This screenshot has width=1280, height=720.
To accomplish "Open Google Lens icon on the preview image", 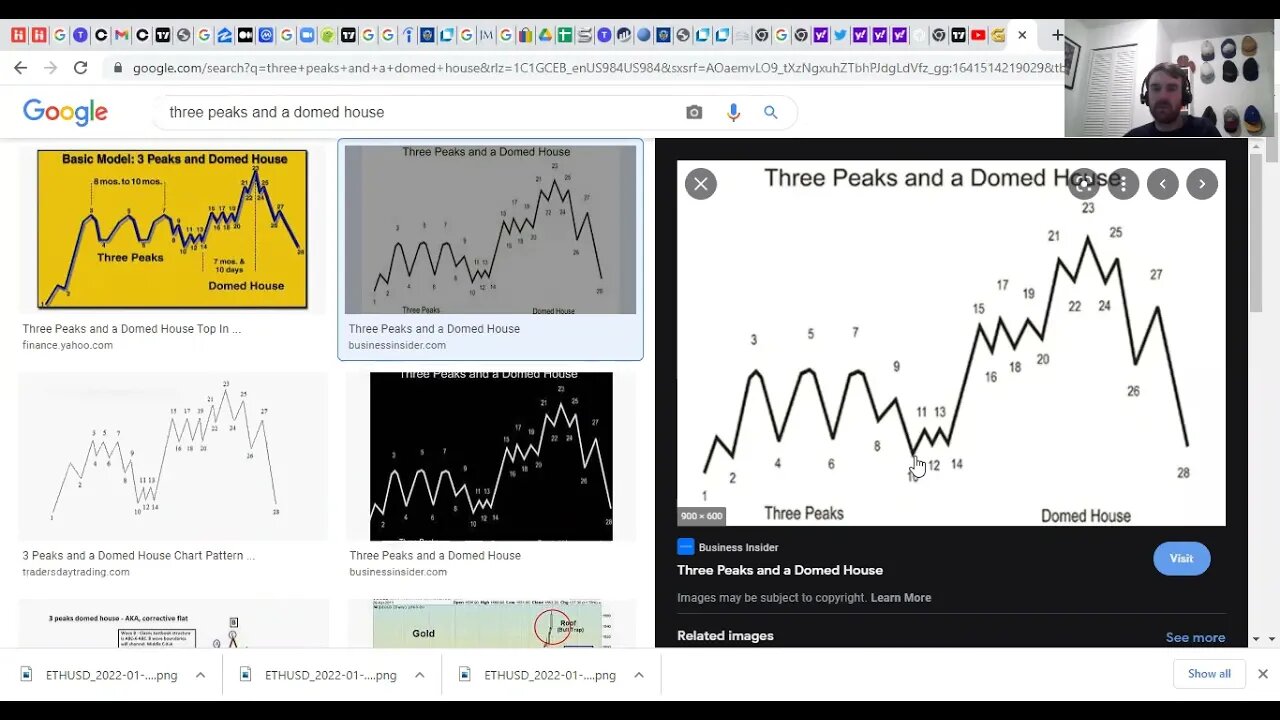I will tap(1085, 184).
